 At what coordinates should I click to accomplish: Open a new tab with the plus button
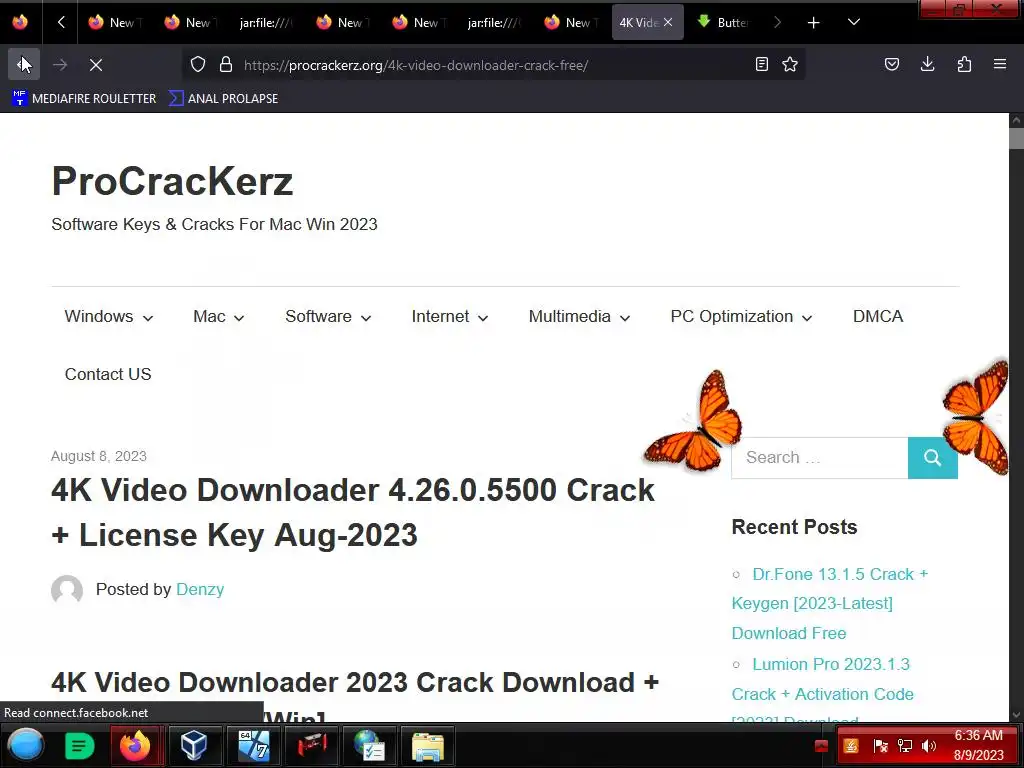[813, 23]
